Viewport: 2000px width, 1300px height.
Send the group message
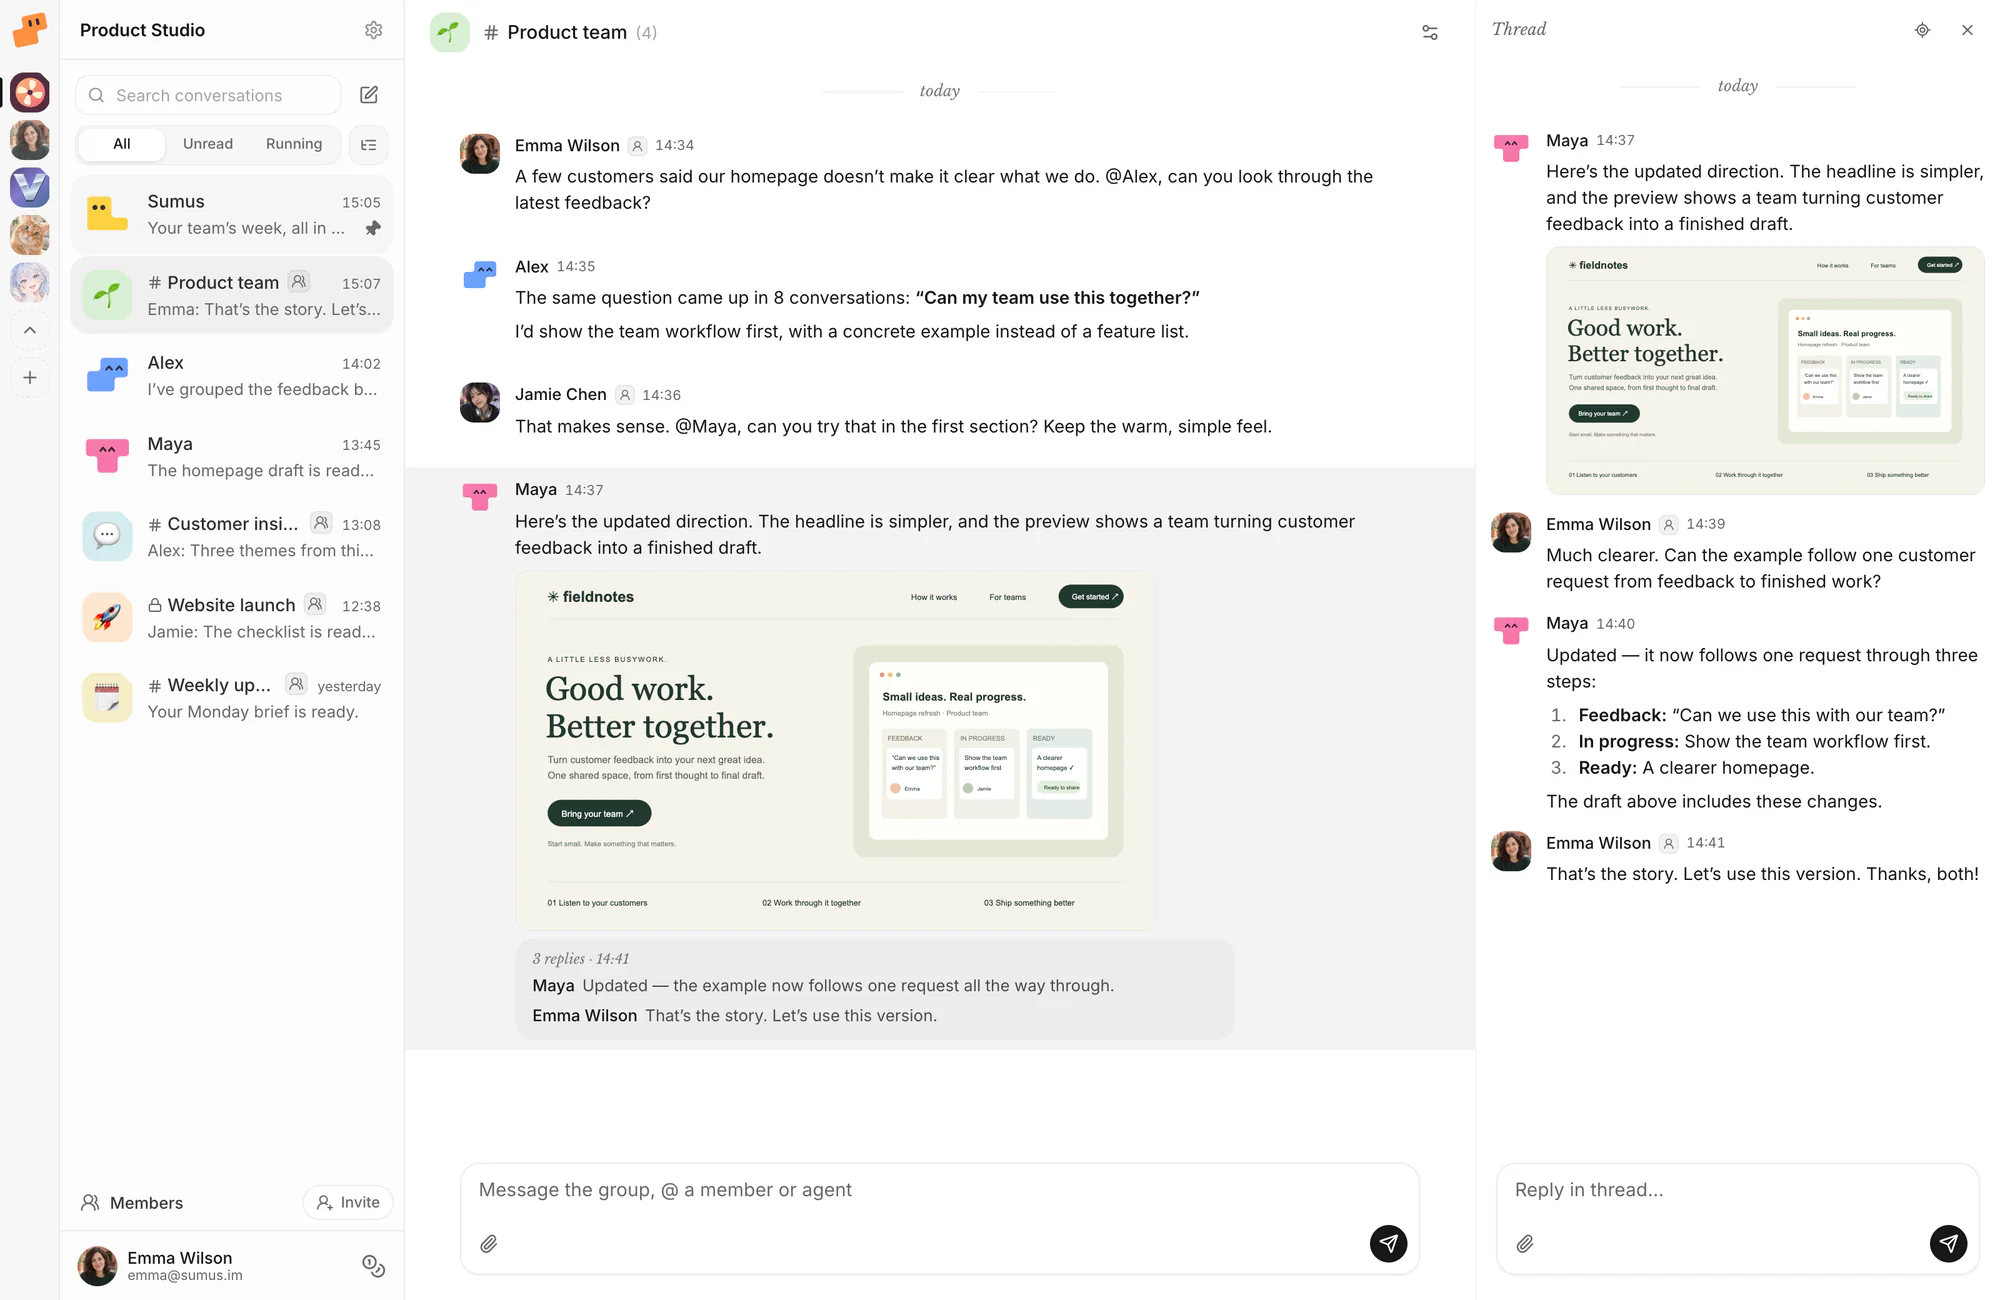click(x=1388, y=1244)
